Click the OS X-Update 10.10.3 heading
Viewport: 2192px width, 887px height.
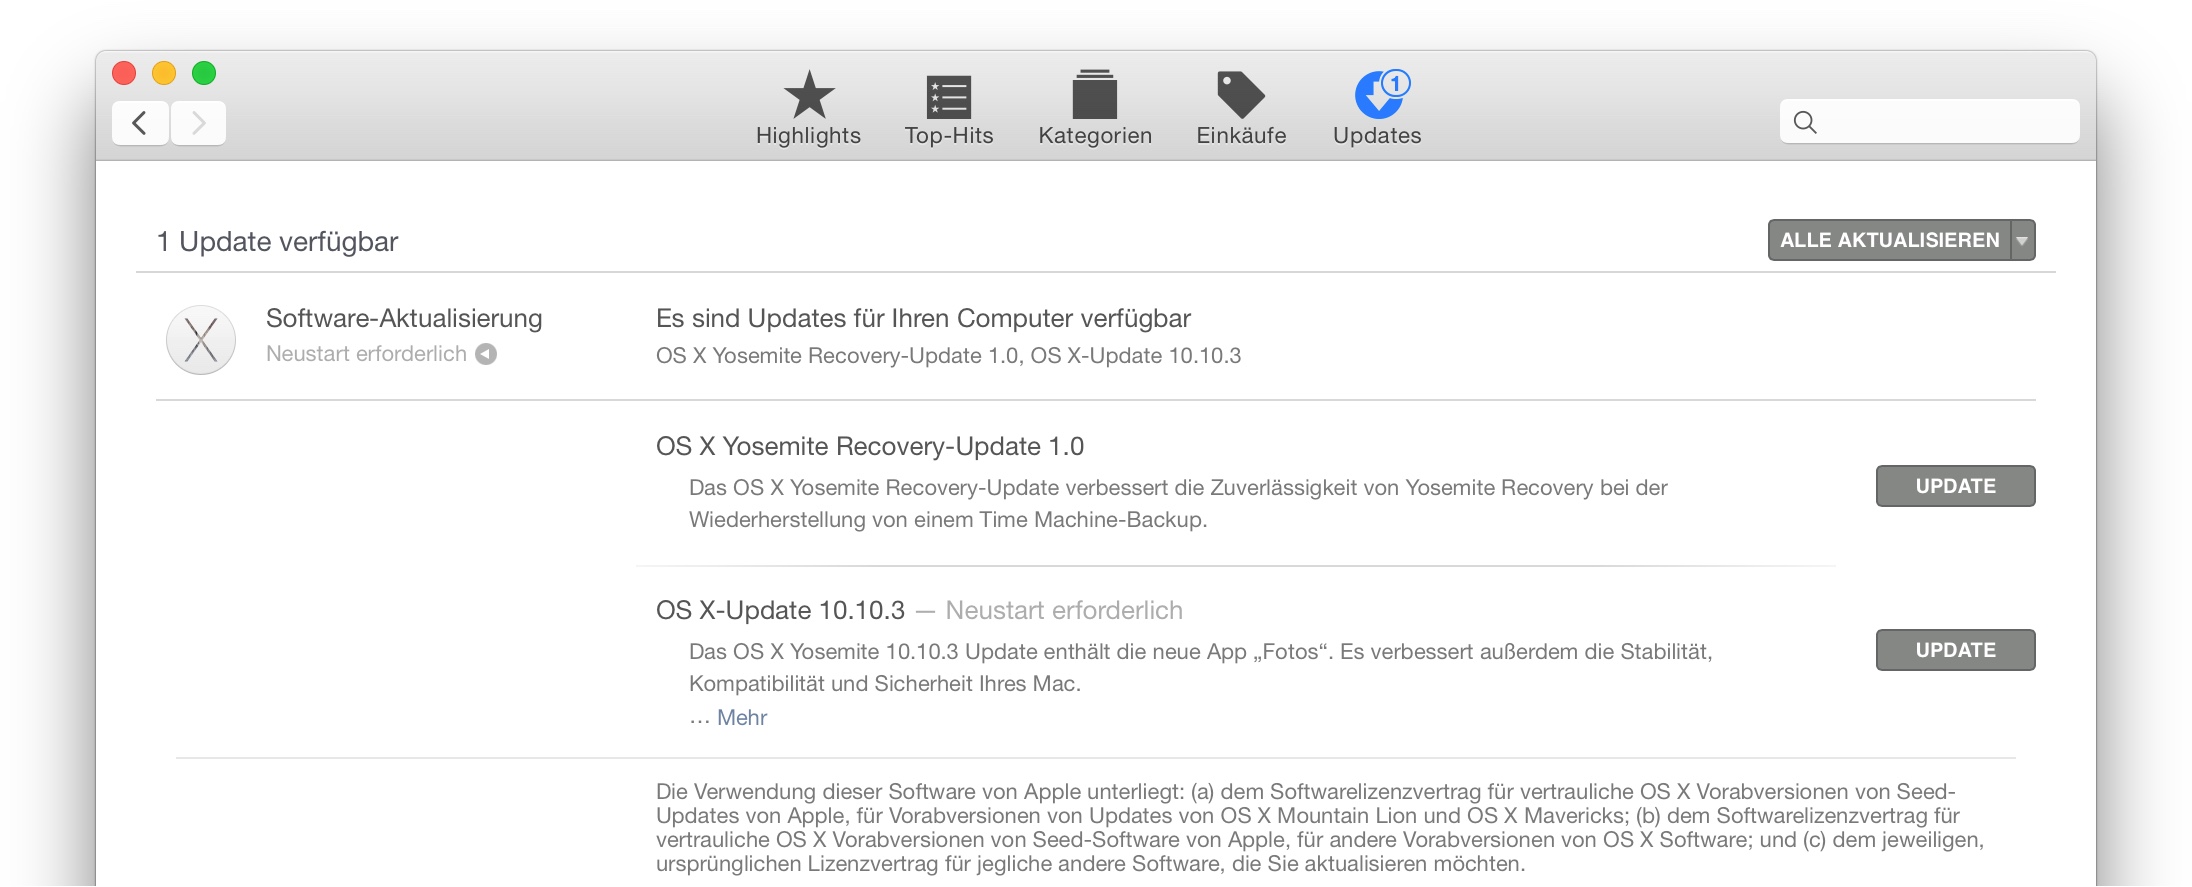pos(780,610)
